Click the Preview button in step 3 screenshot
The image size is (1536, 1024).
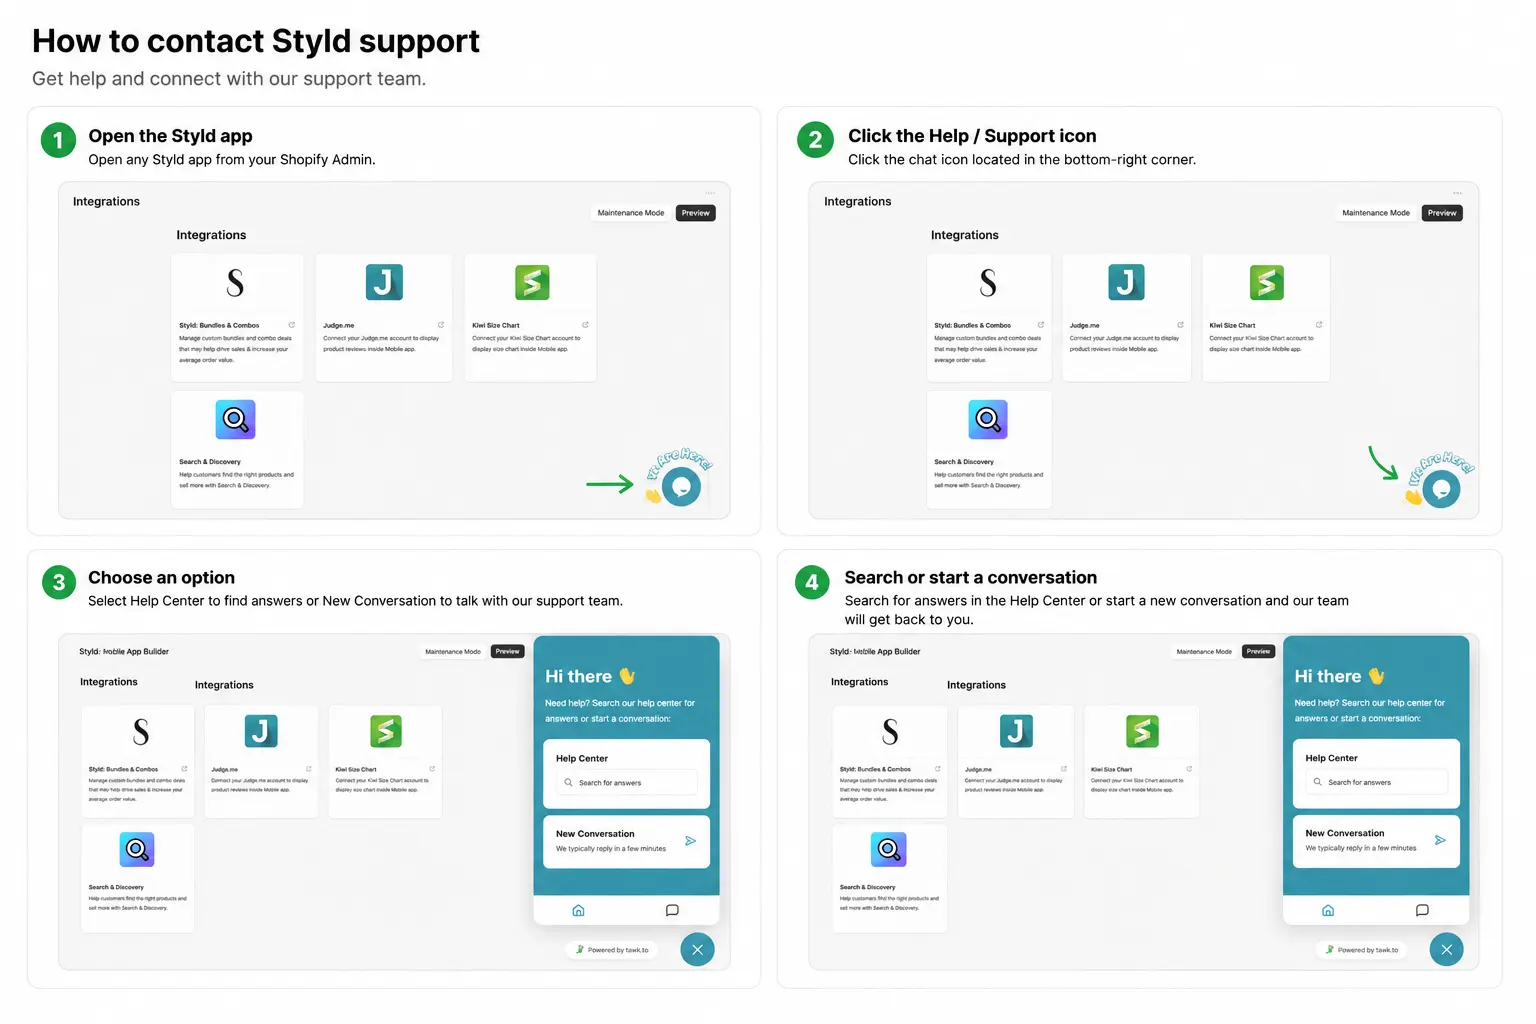tap(508, 652)
